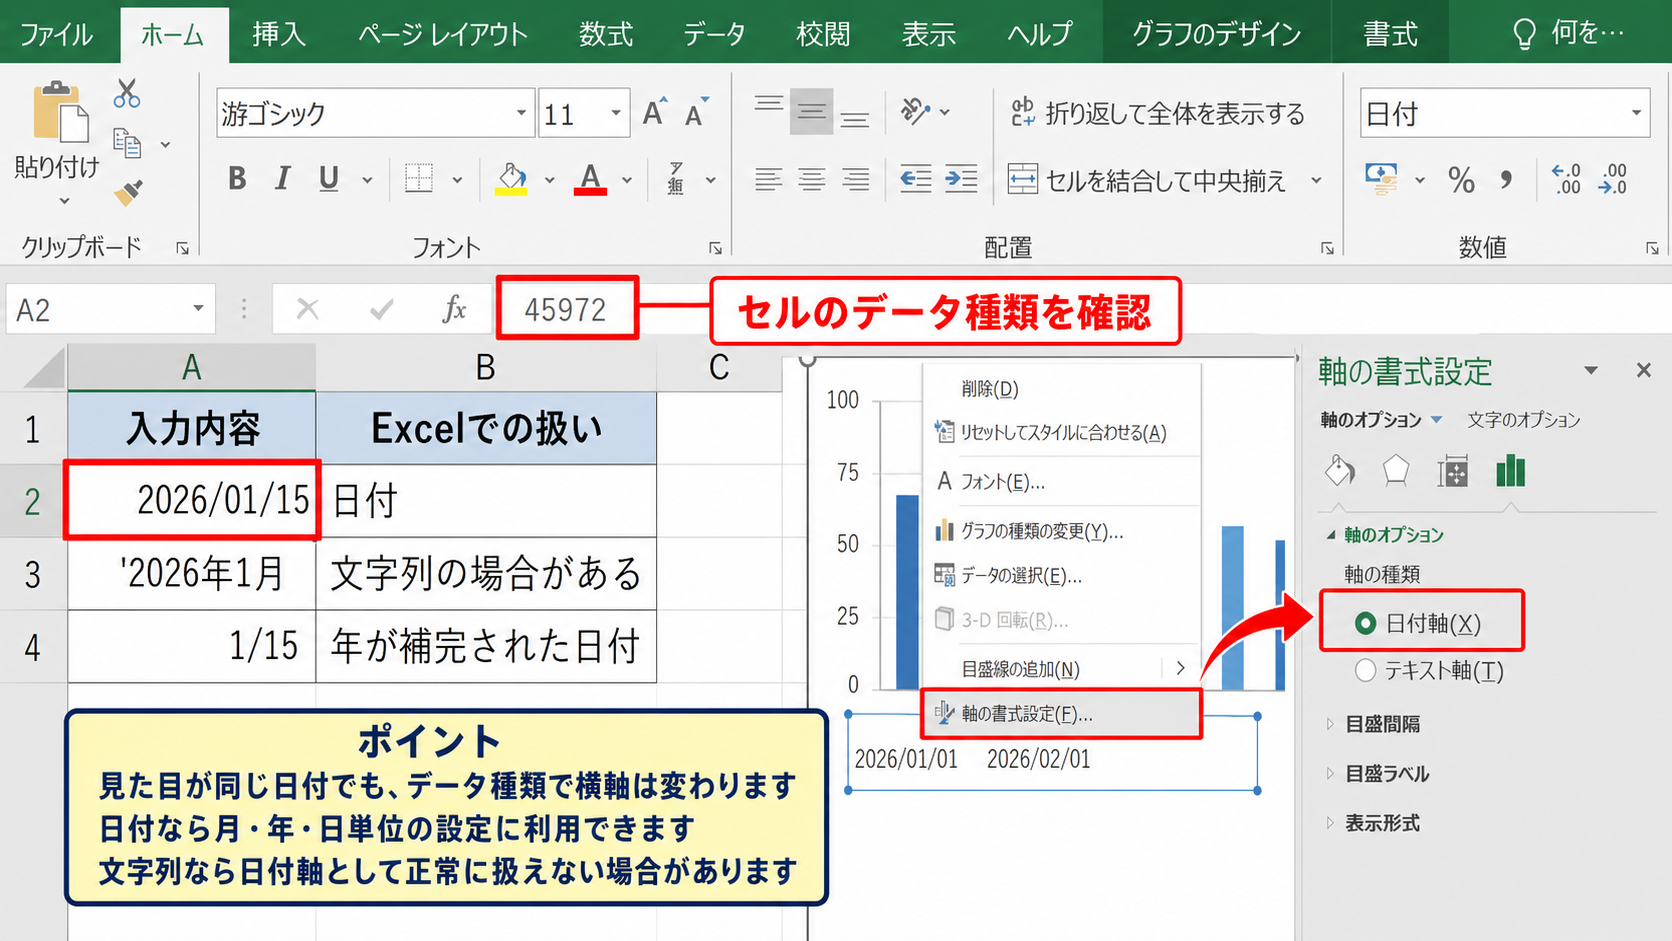This screenshot has height=941, width=1672.
Task: Click セルを結合して中央揃え button
Action: (x=1146, y=180)
